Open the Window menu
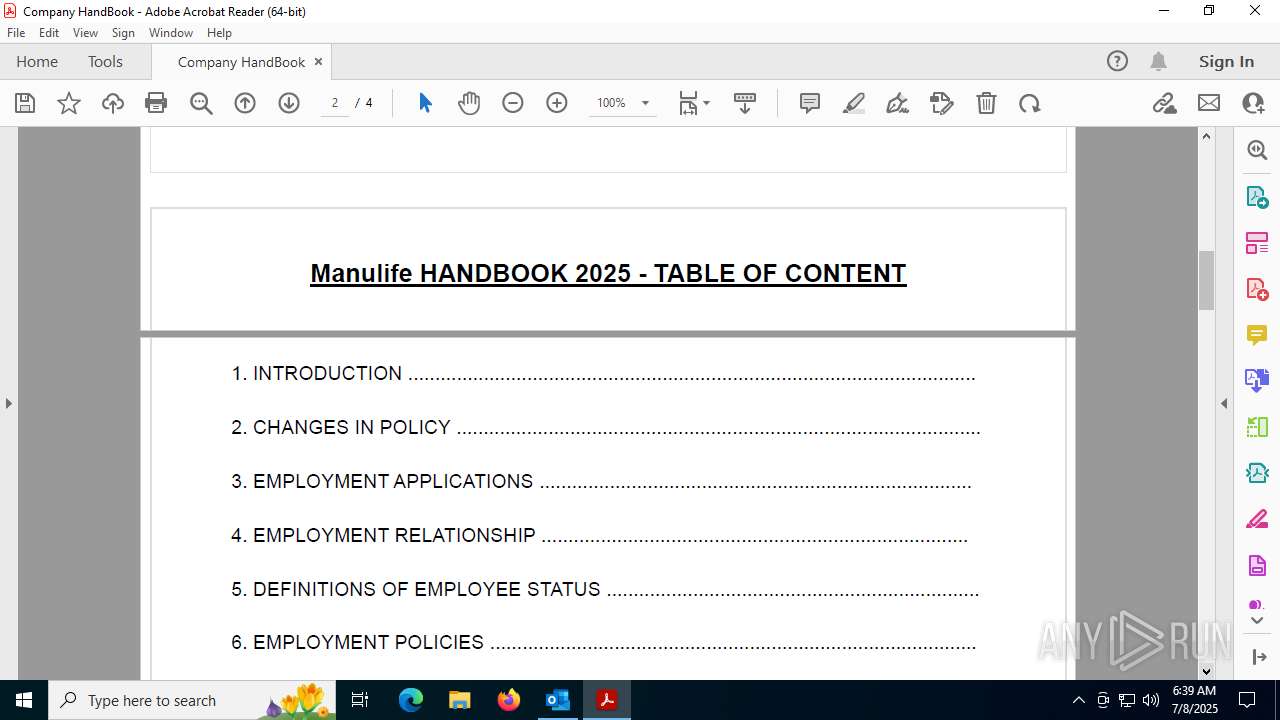The height and width of the screenshot is (720, 1280). (x=171, y=33)
